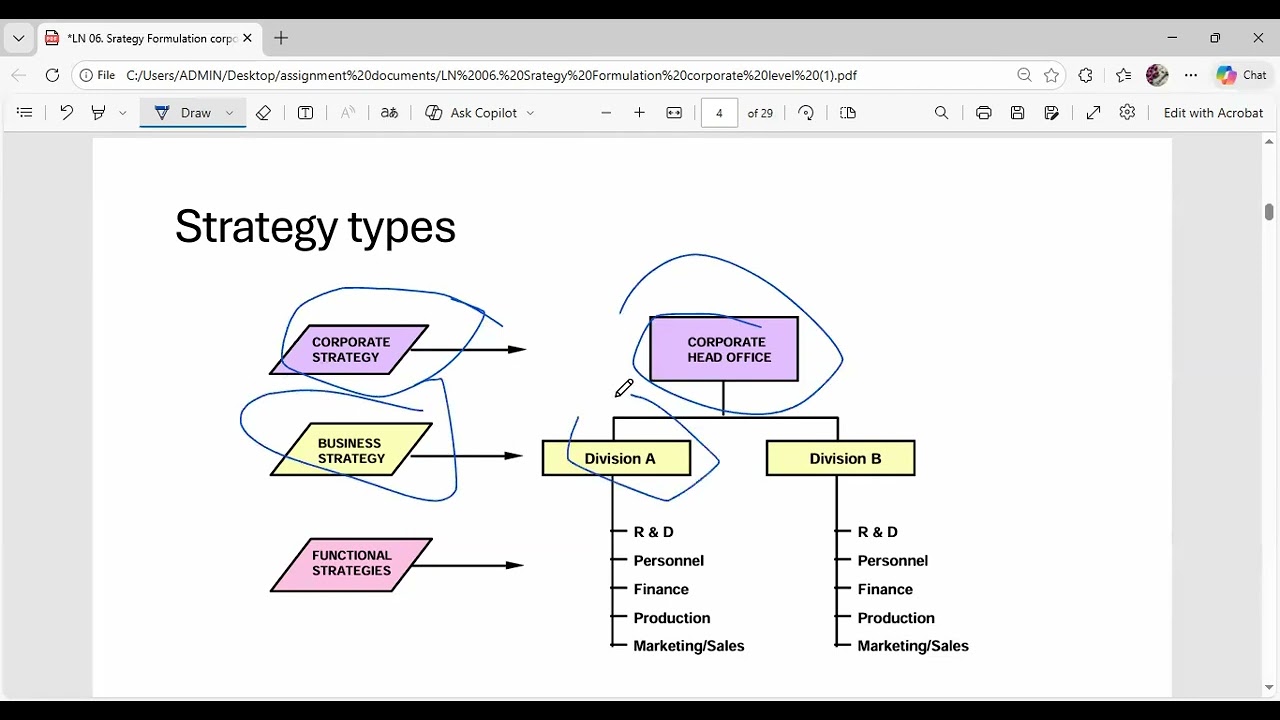Open the user profile avatar
Image resolution: width=1280 pixels, height=720 pixels.
coord(1157,75)
